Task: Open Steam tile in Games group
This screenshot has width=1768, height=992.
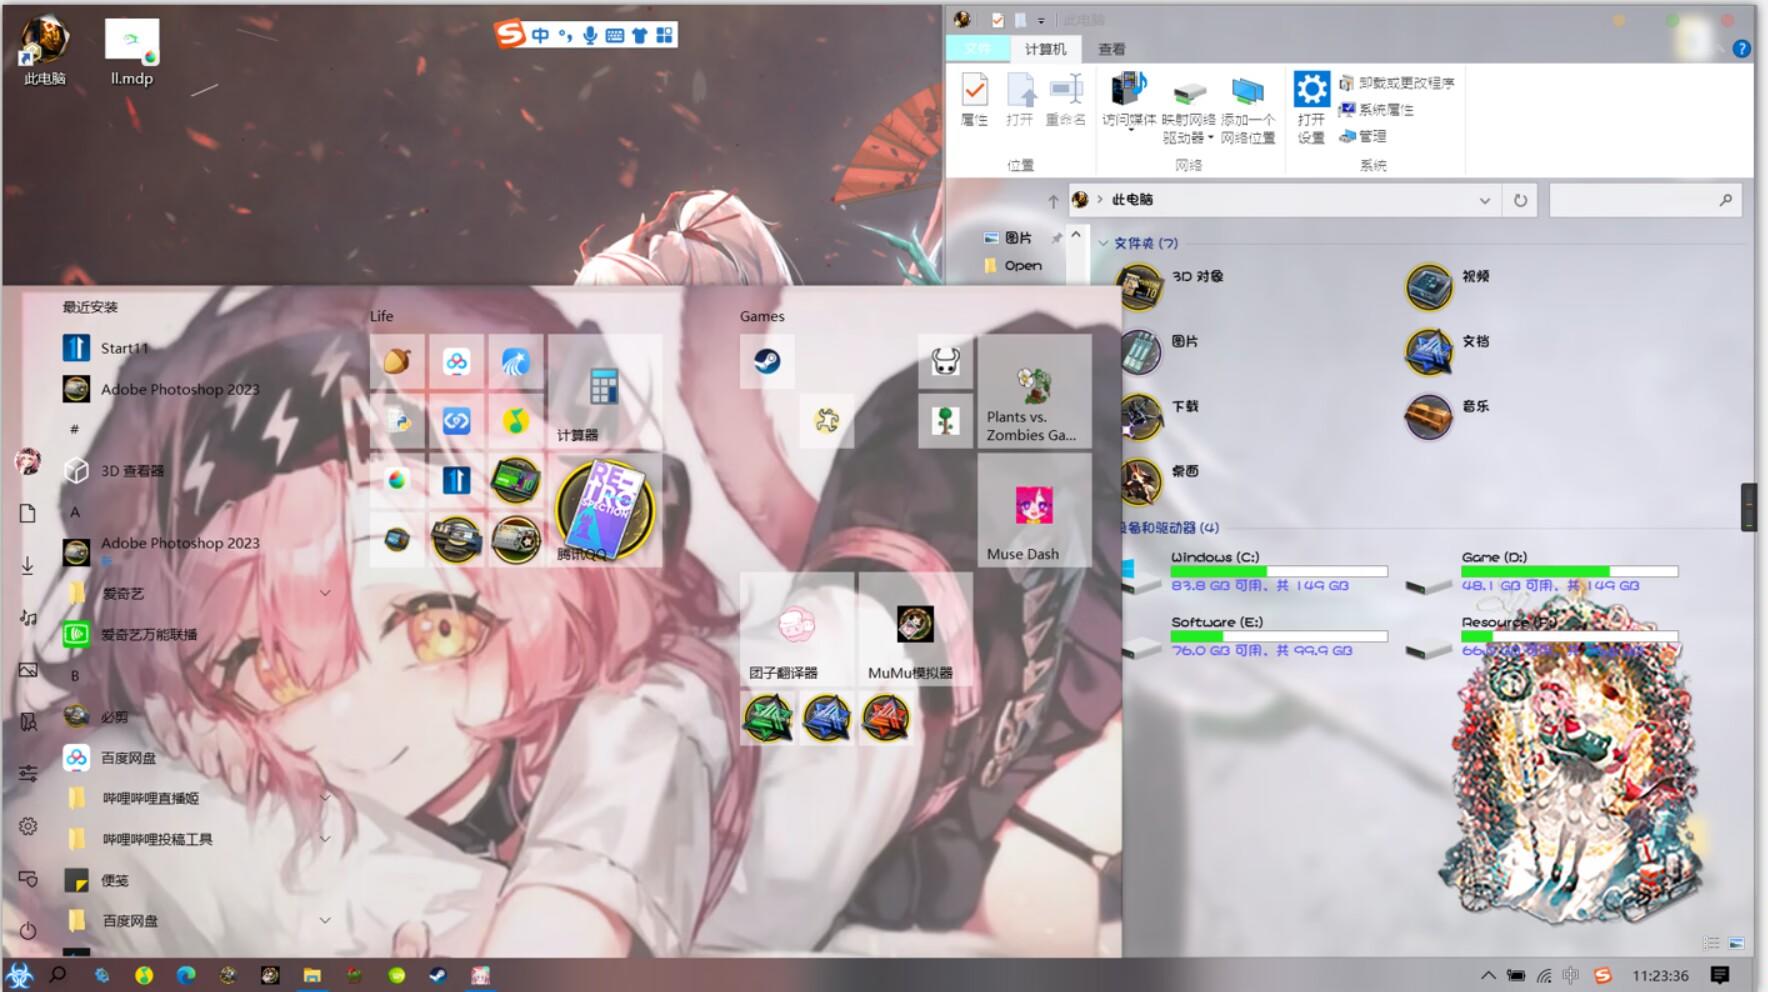Action: click(767, 361)
